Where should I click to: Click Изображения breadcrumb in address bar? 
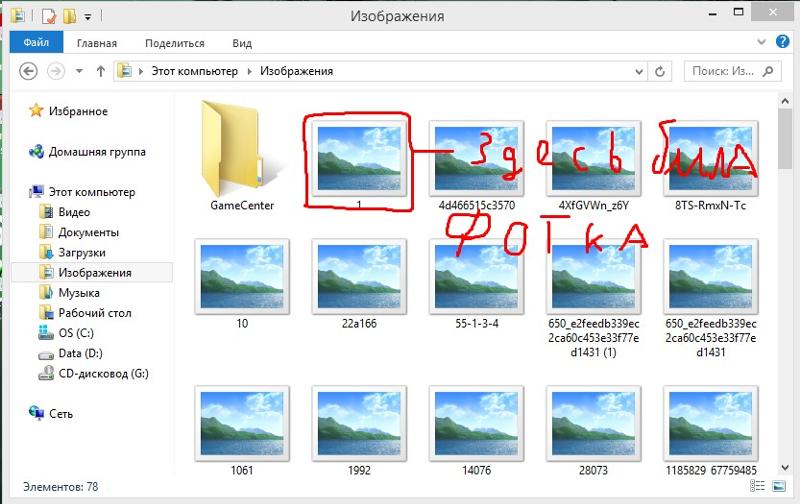(296, 71)
